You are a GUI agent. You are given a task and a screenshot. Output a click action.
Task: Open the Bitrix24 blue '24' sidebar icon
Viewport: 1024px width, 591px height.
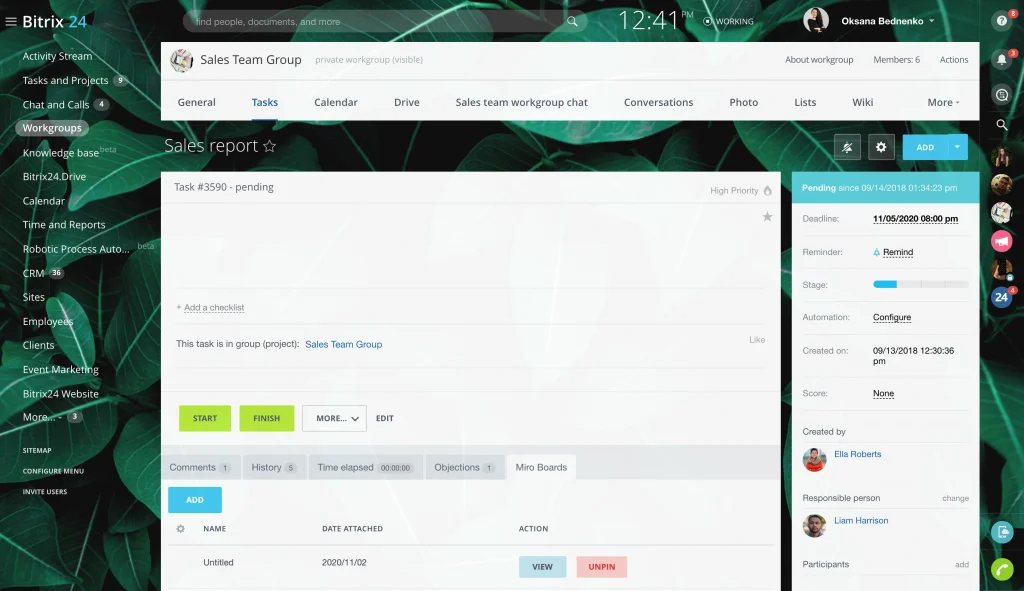(x=1001, y=297)
